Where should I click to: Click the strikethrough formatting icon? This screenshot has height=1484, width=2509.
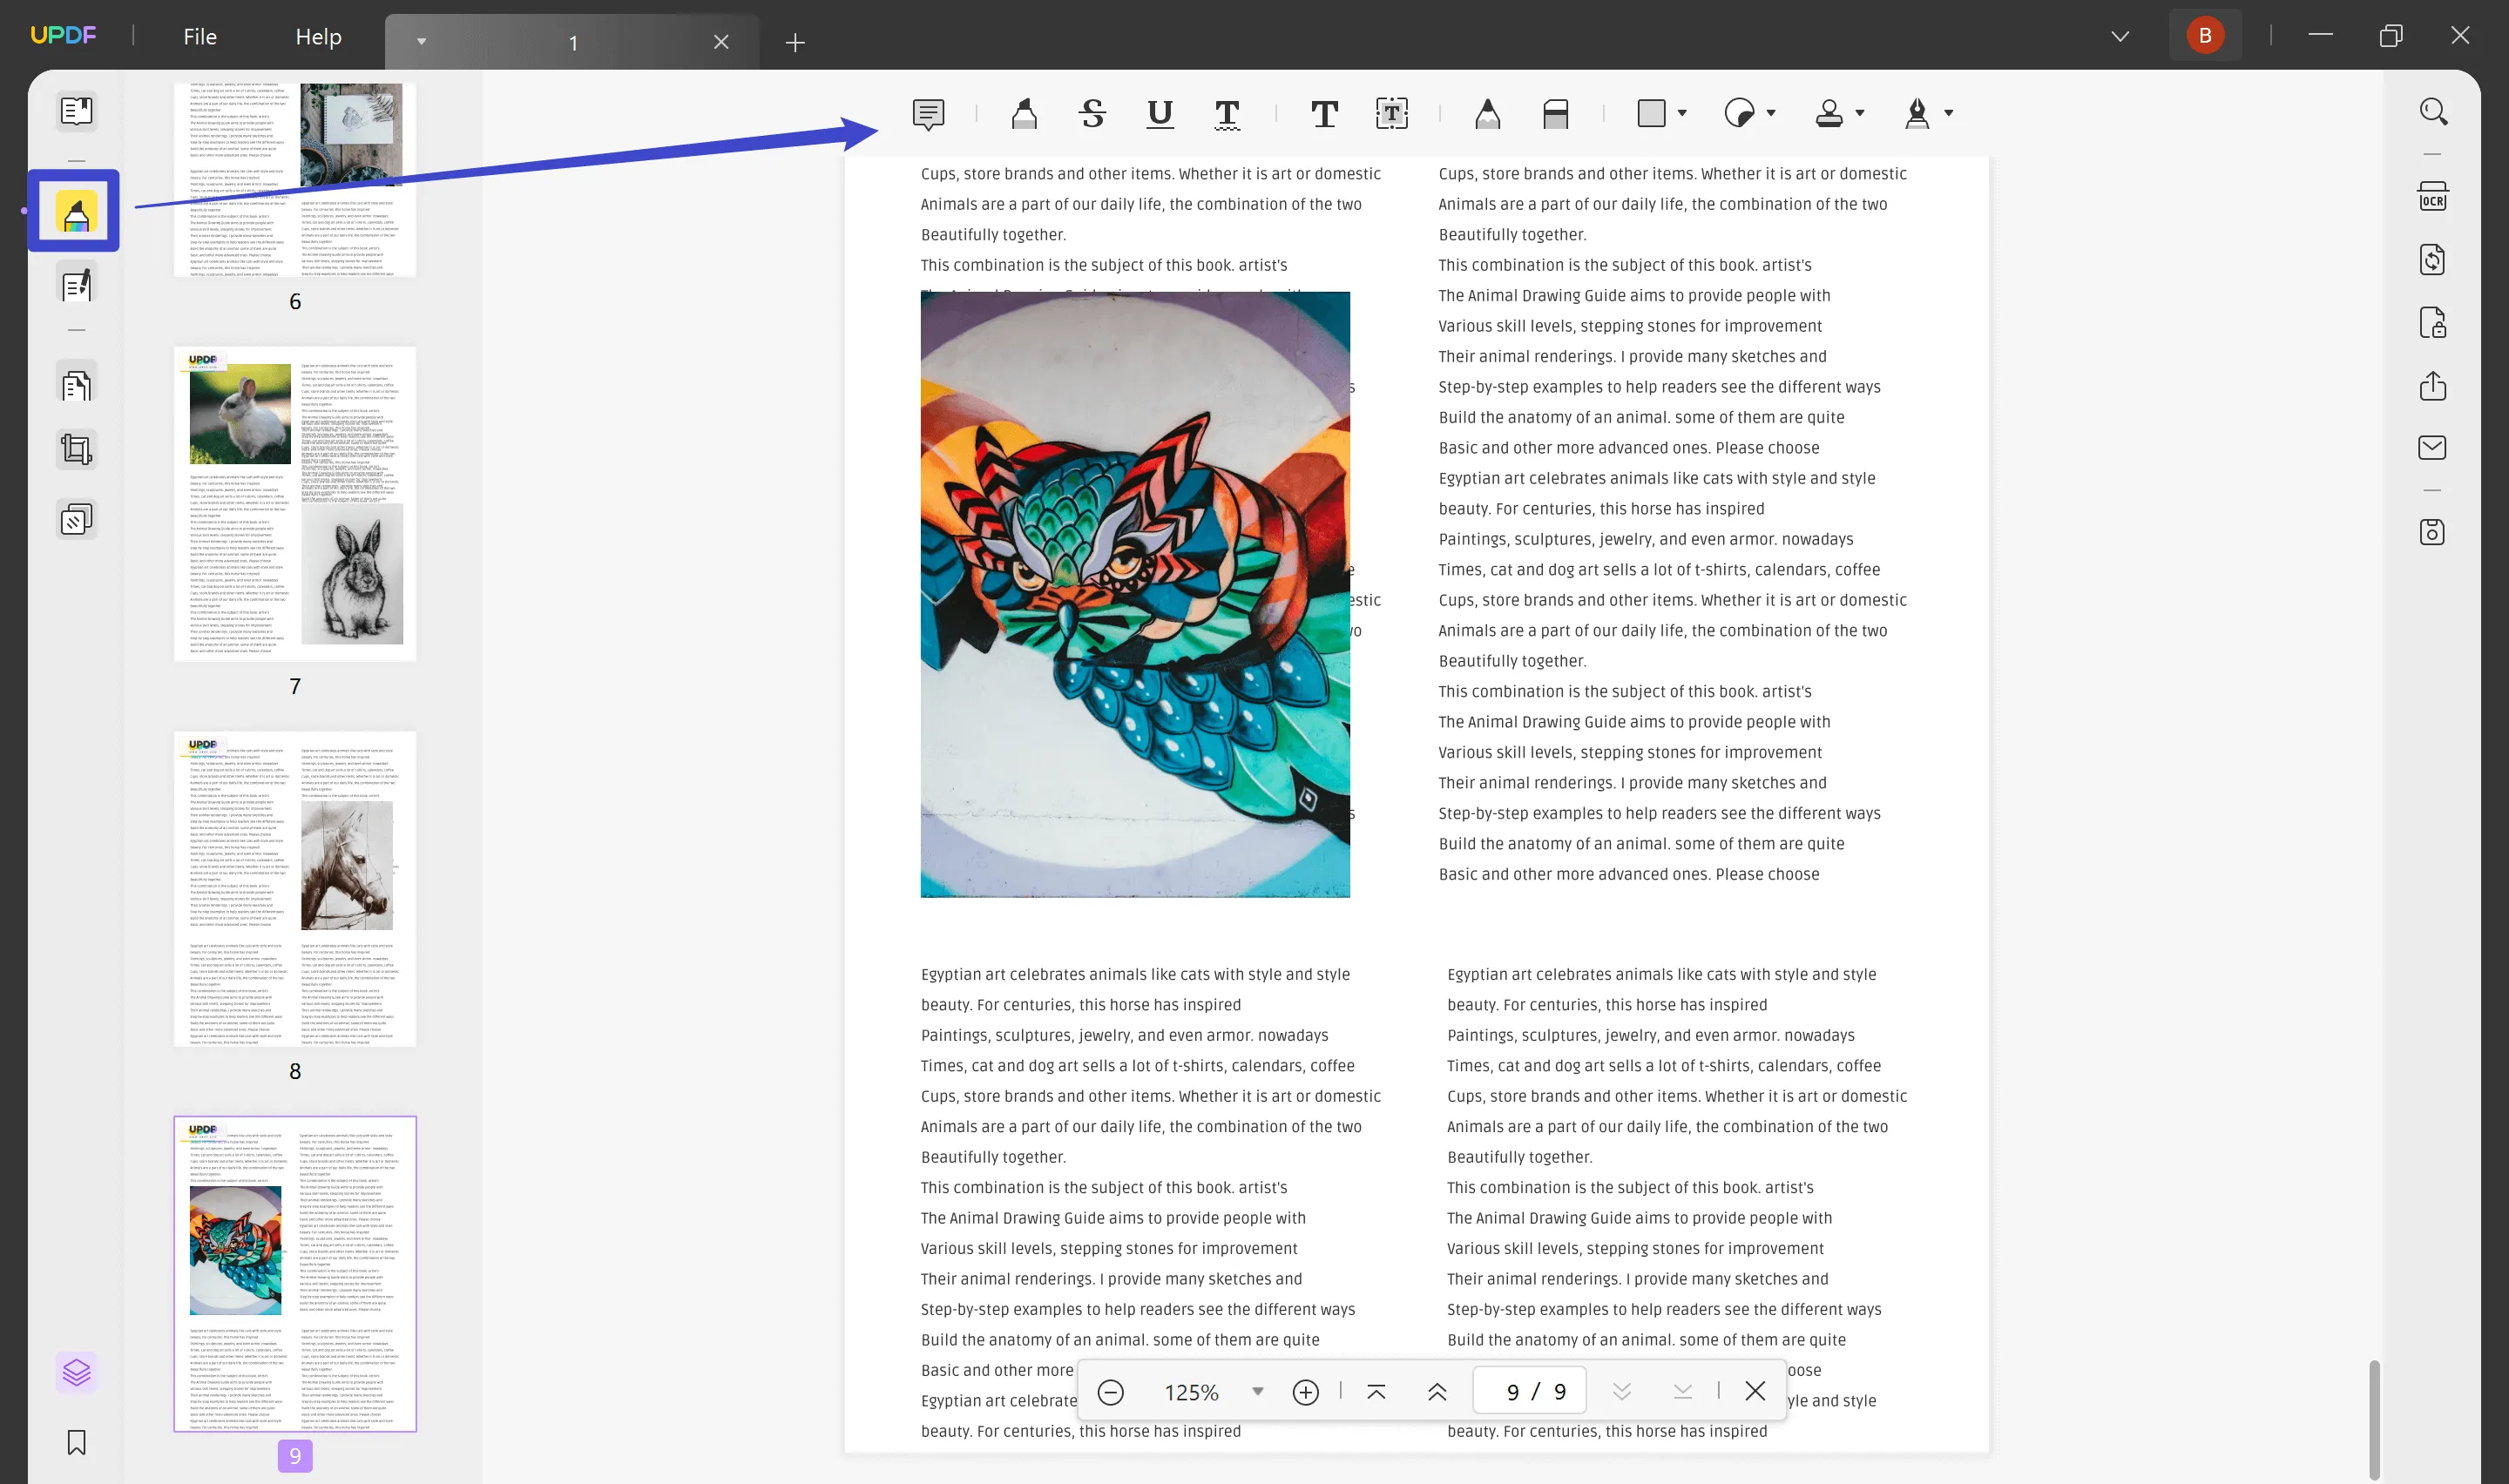click(1092, 111)
